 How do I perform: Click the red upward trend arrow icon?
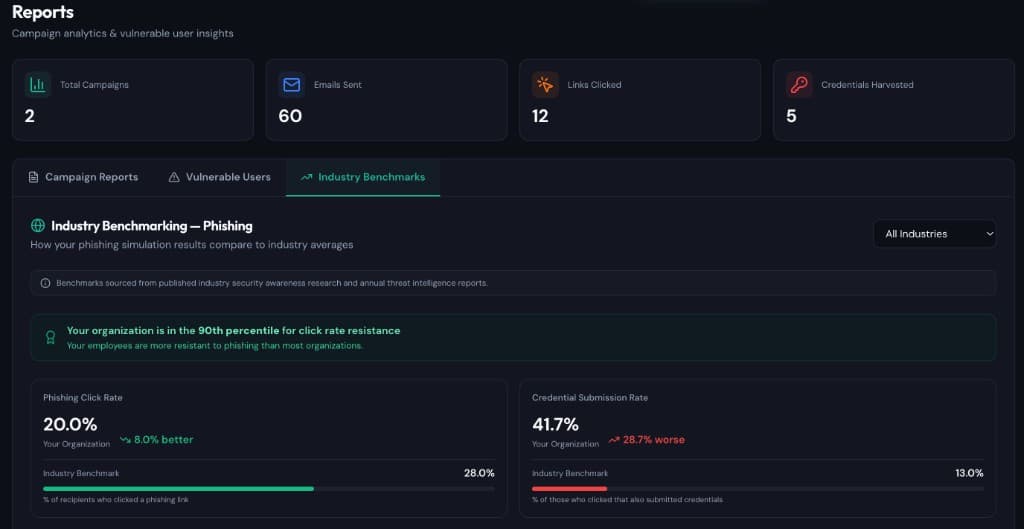coord(614,440)
